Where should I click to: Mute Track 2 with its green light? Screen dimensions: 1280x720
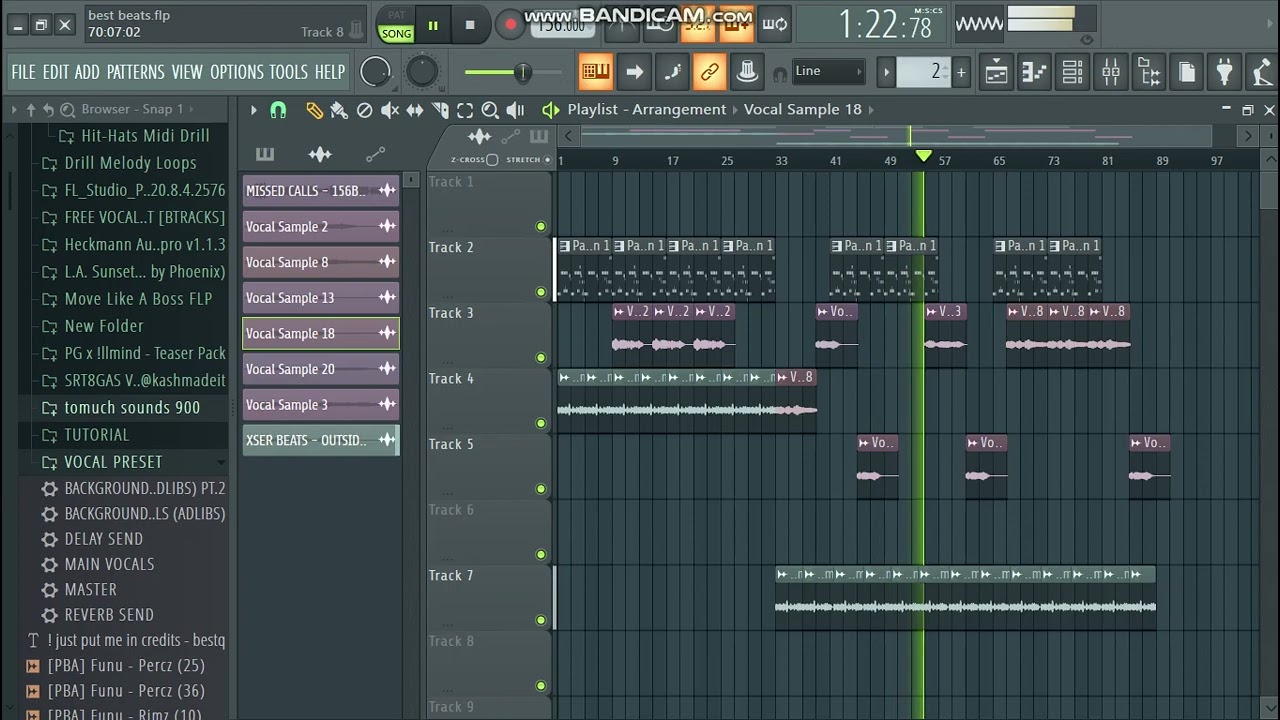point(541,292)
